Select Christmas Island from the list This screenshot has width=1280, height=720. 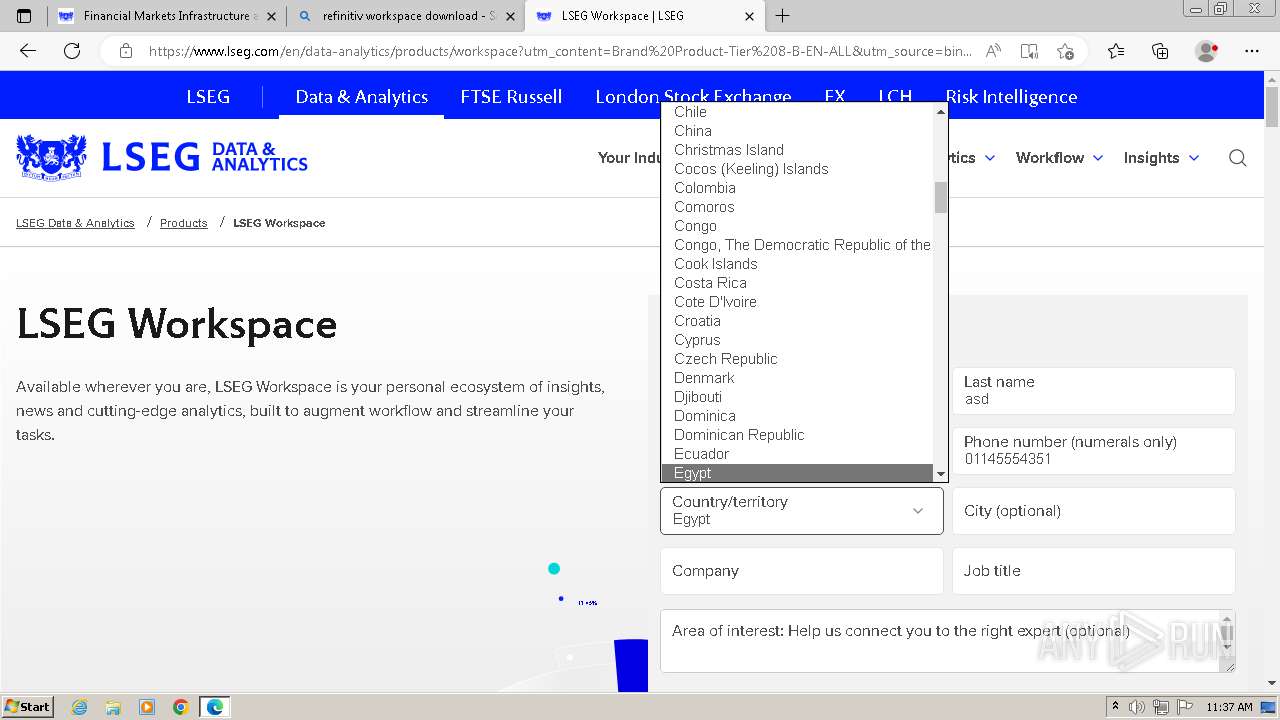coord(729,150)
